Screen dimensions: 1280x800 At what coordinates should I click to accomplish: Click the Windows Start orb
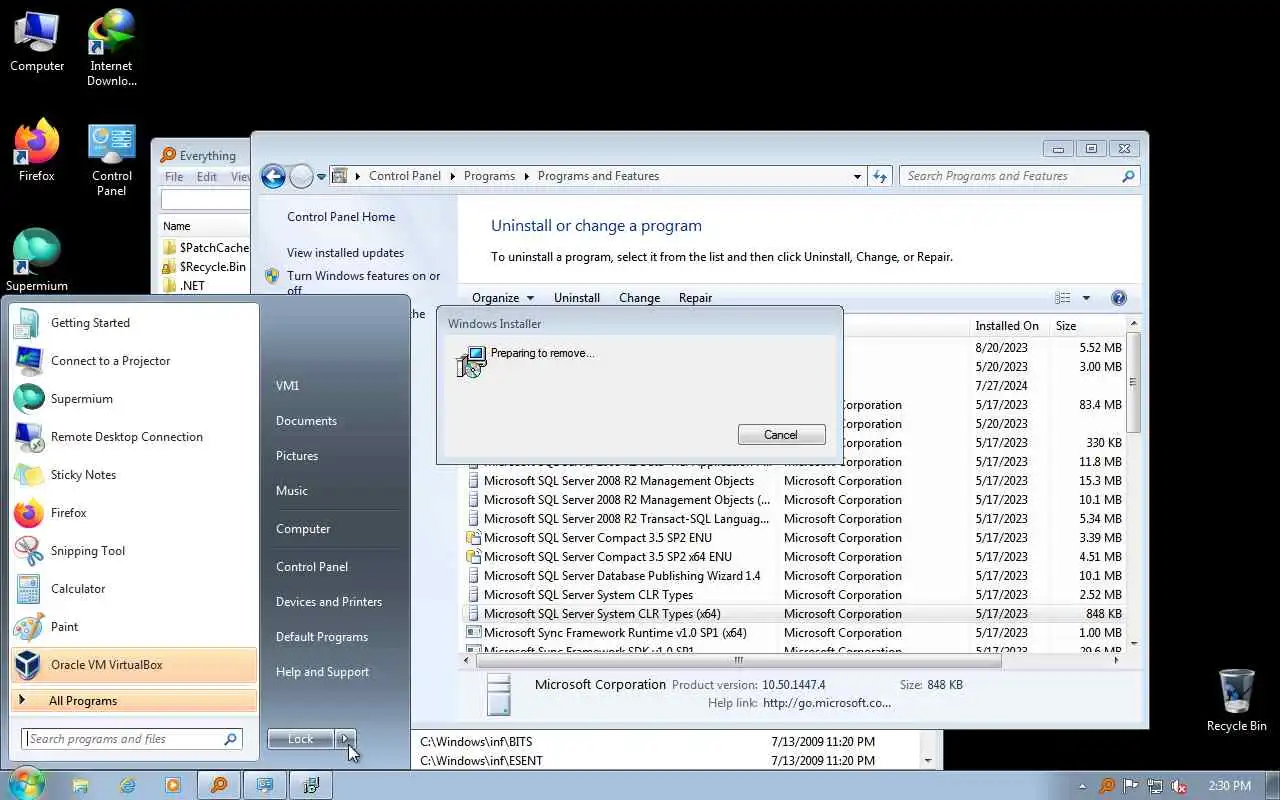click(x=26, y=784)
